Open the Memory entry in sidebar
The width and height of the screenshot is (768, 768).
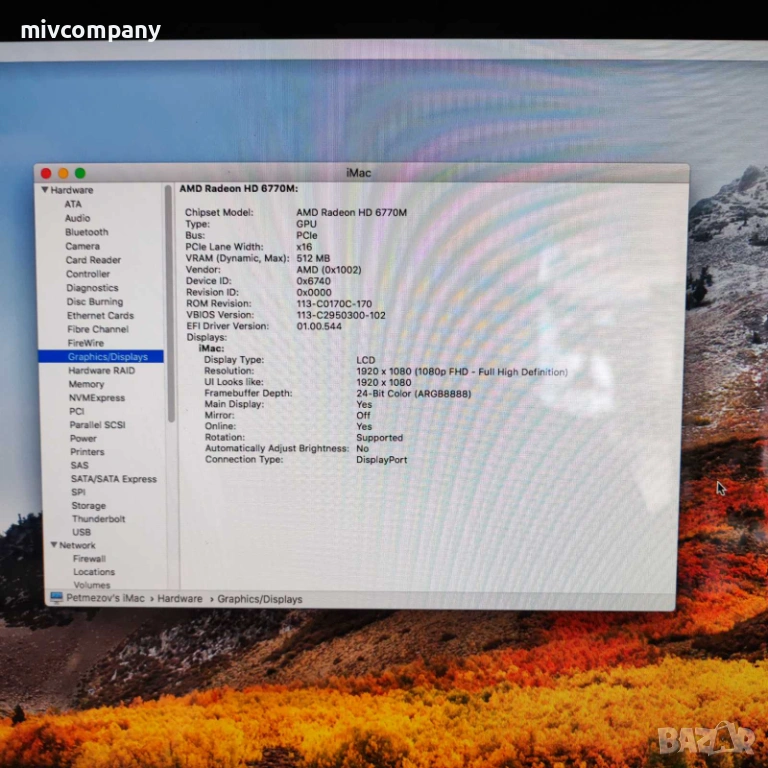tap(86, 384)
